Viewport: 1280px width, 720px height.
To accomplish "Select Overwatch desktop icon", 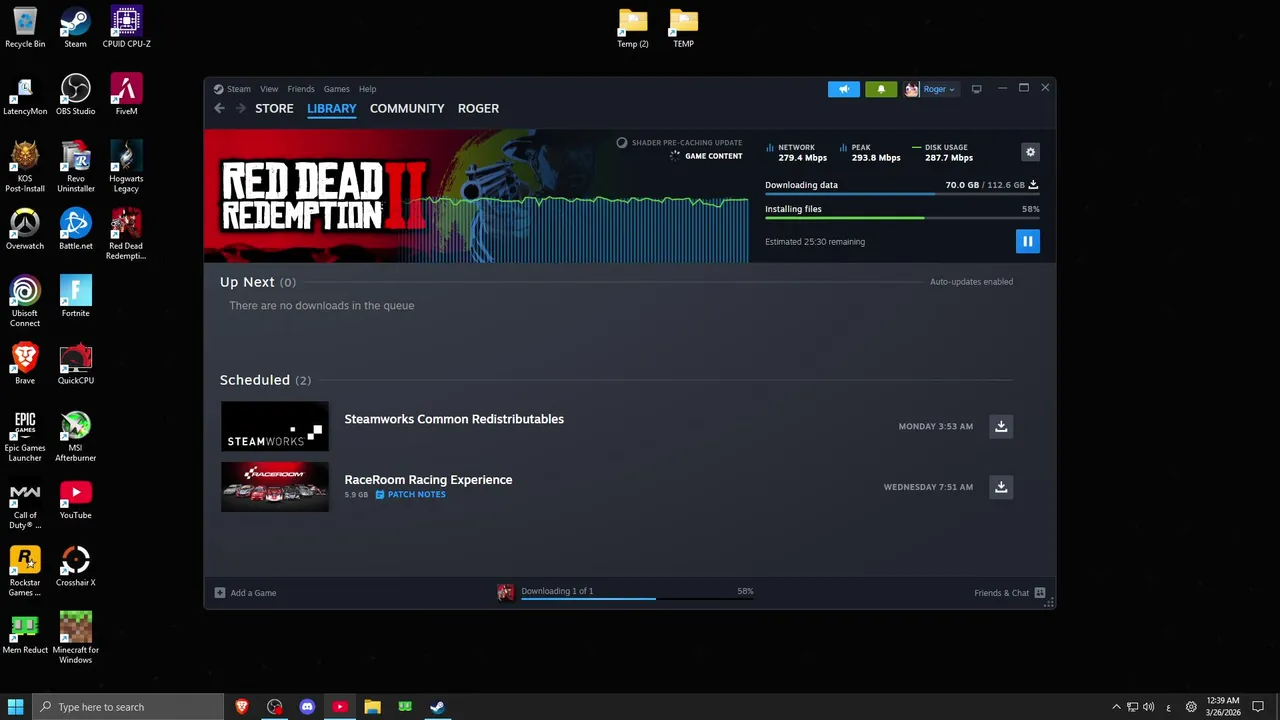I will tap(25, 230).
